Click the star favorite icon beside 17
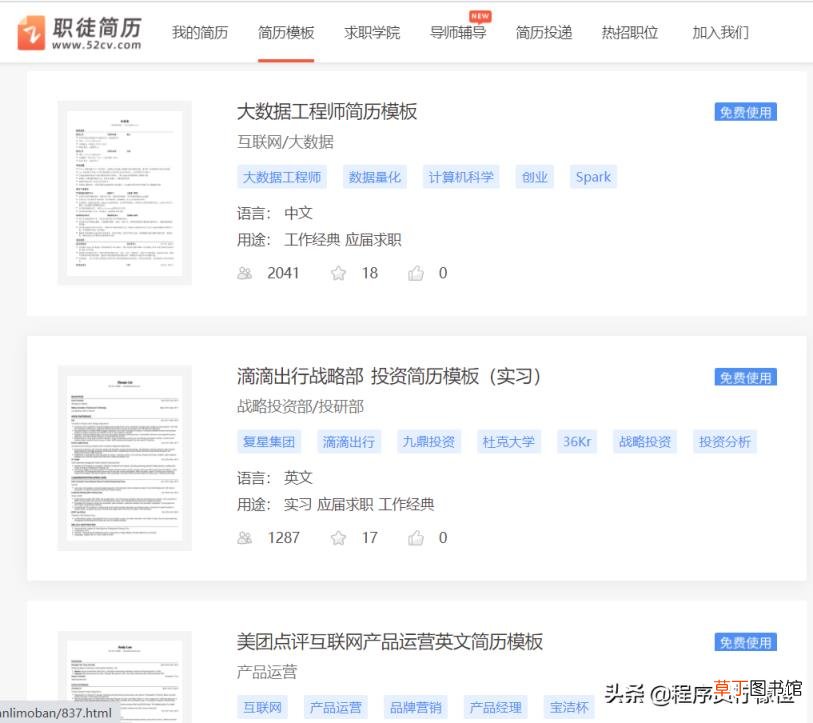 (x=338, y=538)
